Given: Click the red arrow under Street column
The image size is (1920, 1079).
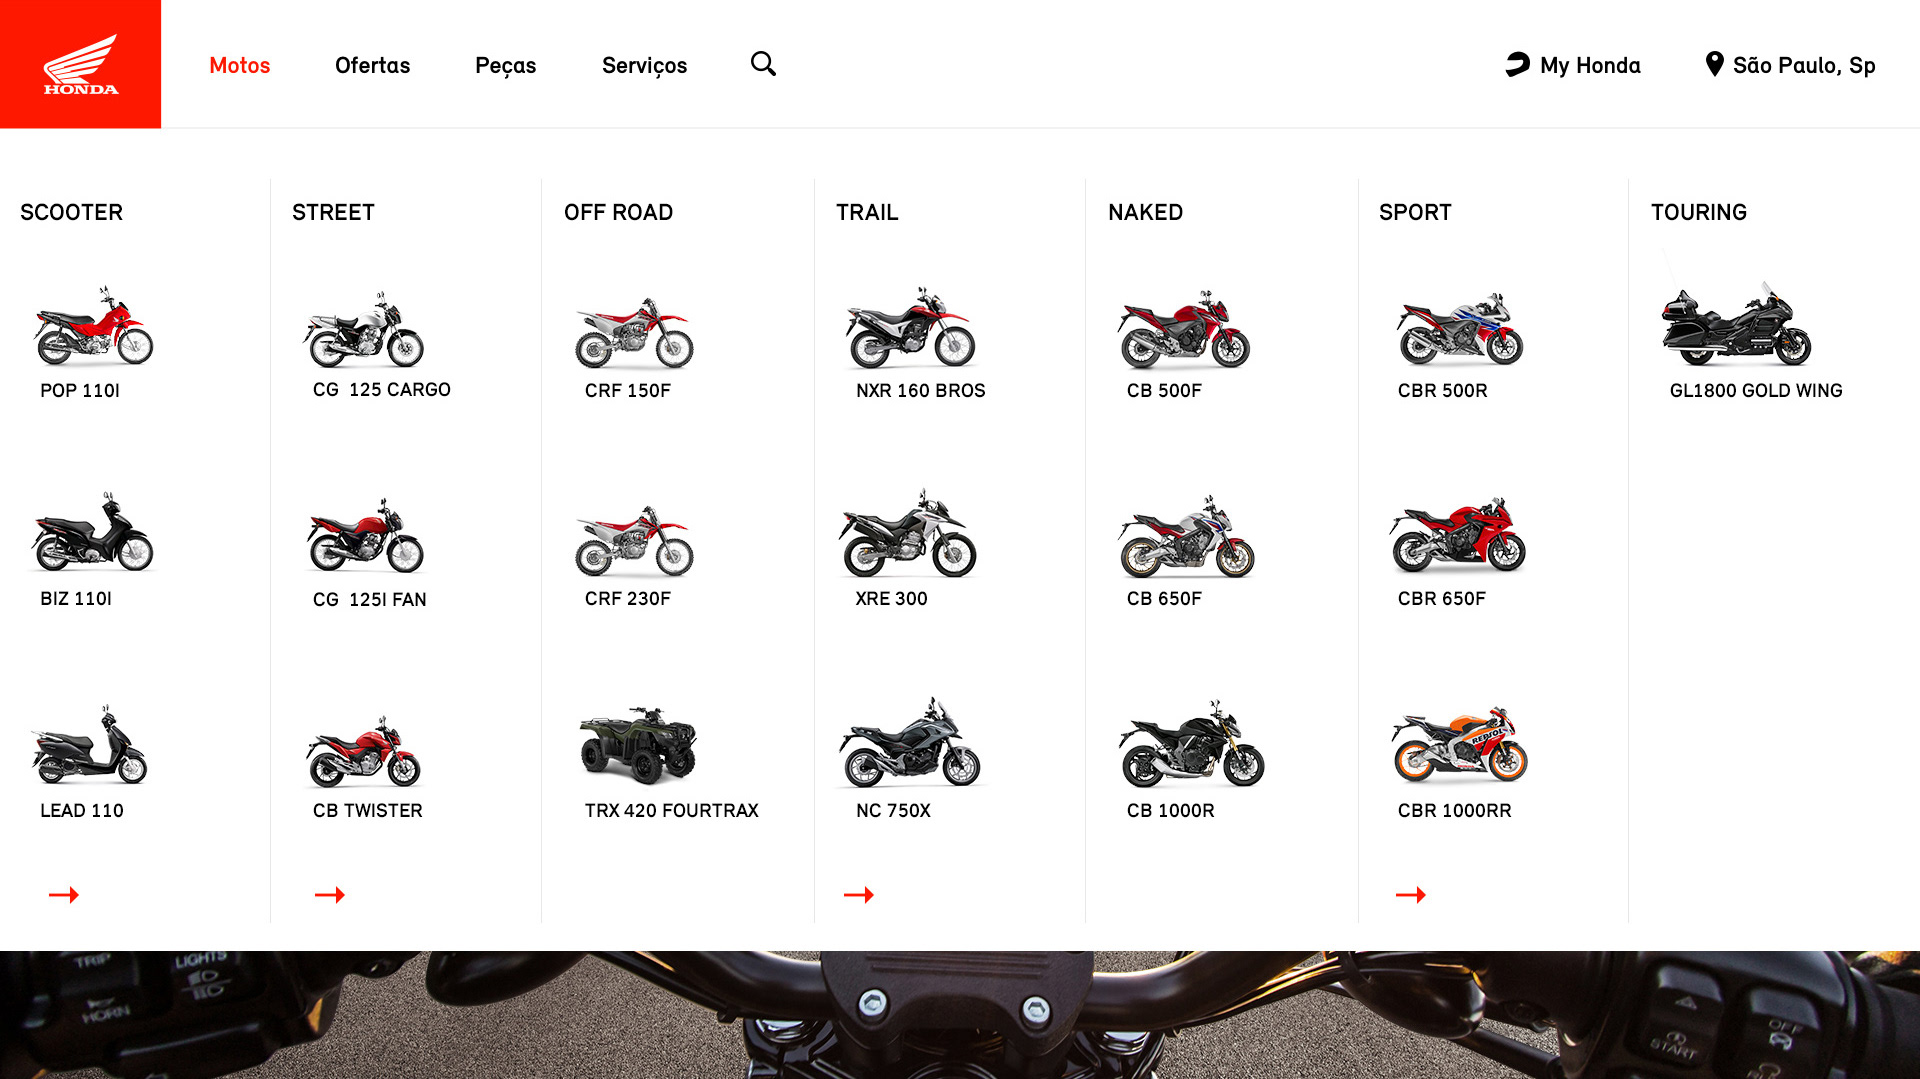Looking at the screenshot, I should (x=330, y=894).
